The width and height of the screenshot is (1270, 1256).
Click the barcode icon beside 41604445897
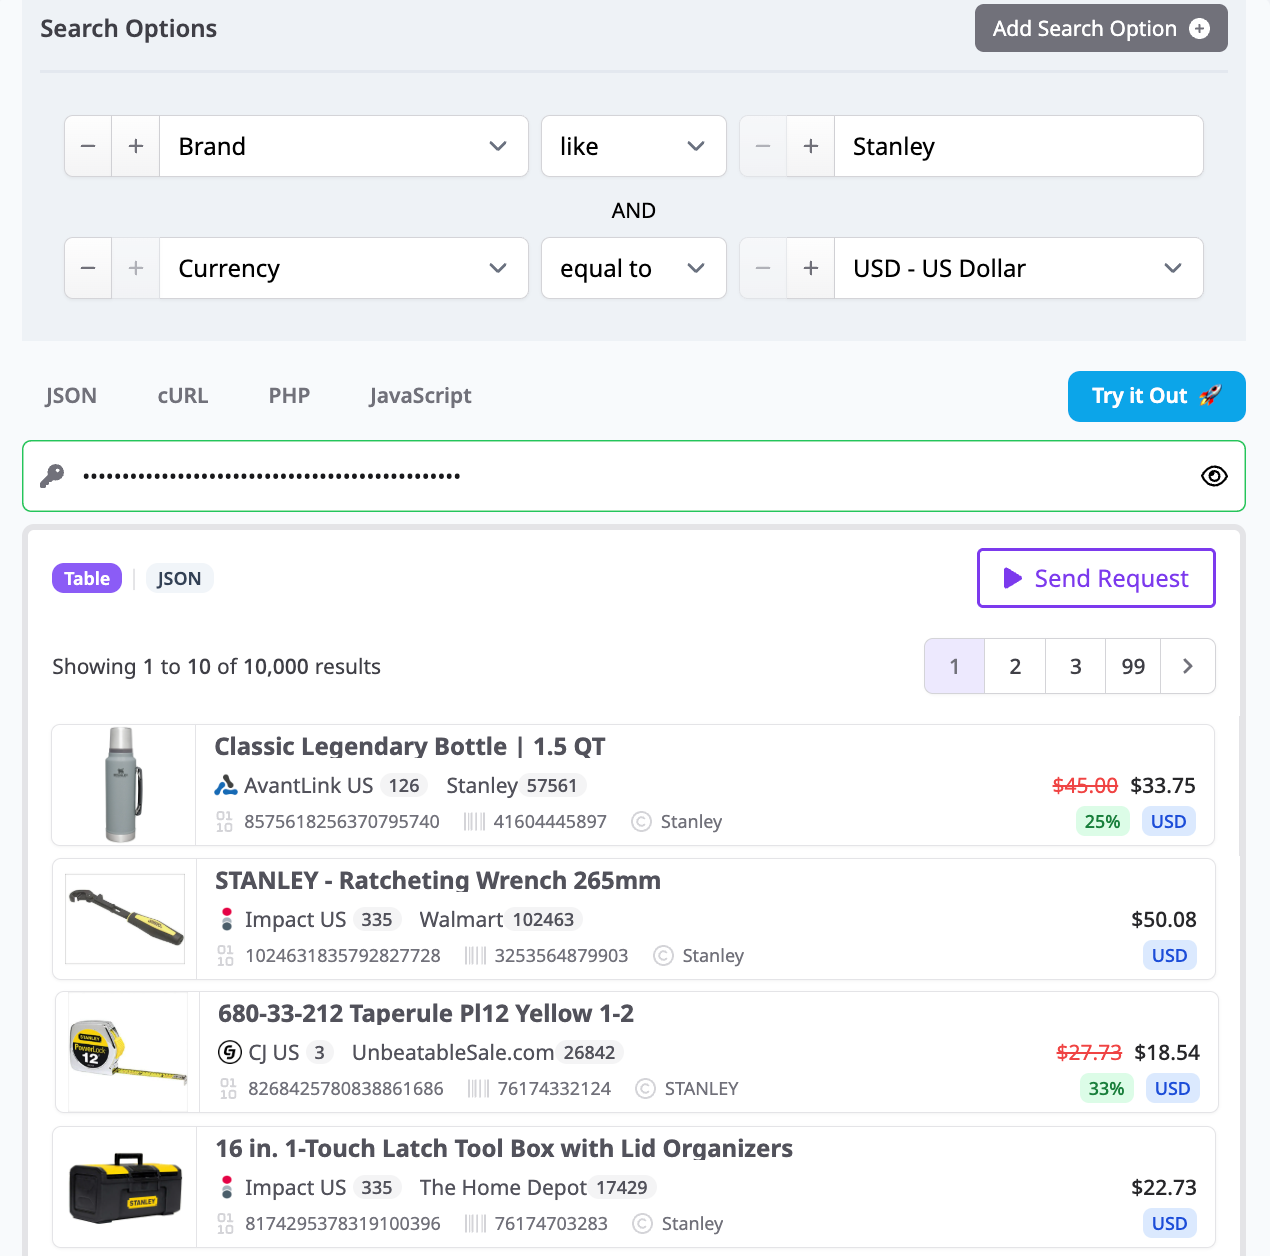(474, 822)
